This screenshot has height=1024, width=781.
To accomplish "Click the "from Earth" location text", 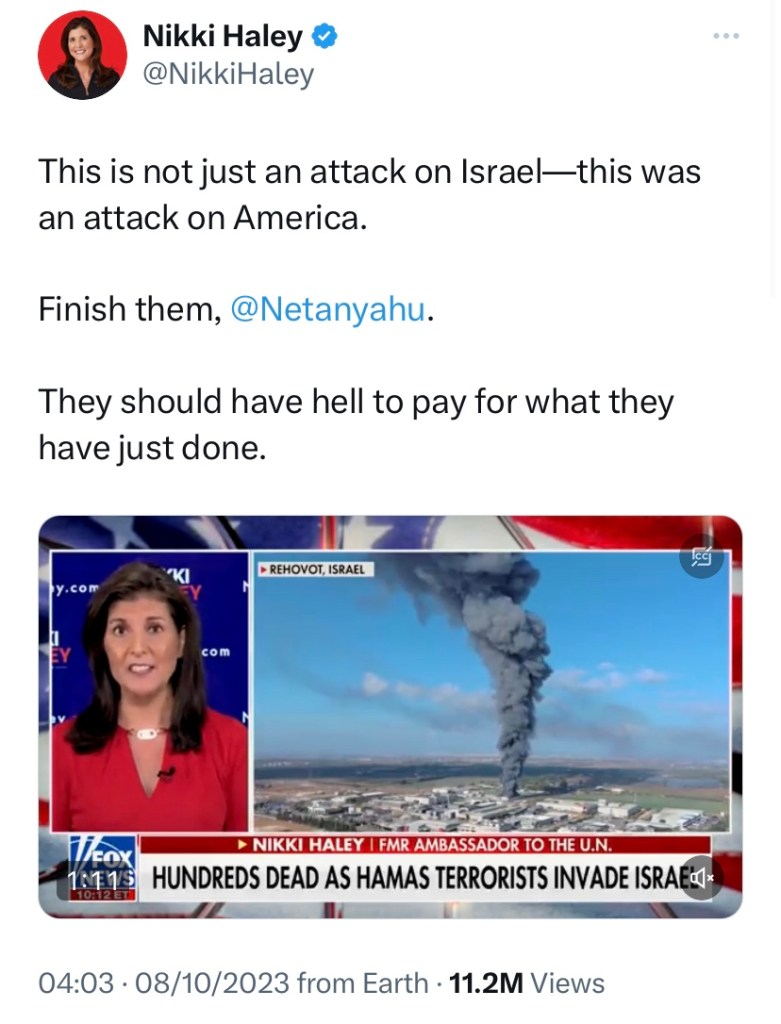I will (362, 983).
